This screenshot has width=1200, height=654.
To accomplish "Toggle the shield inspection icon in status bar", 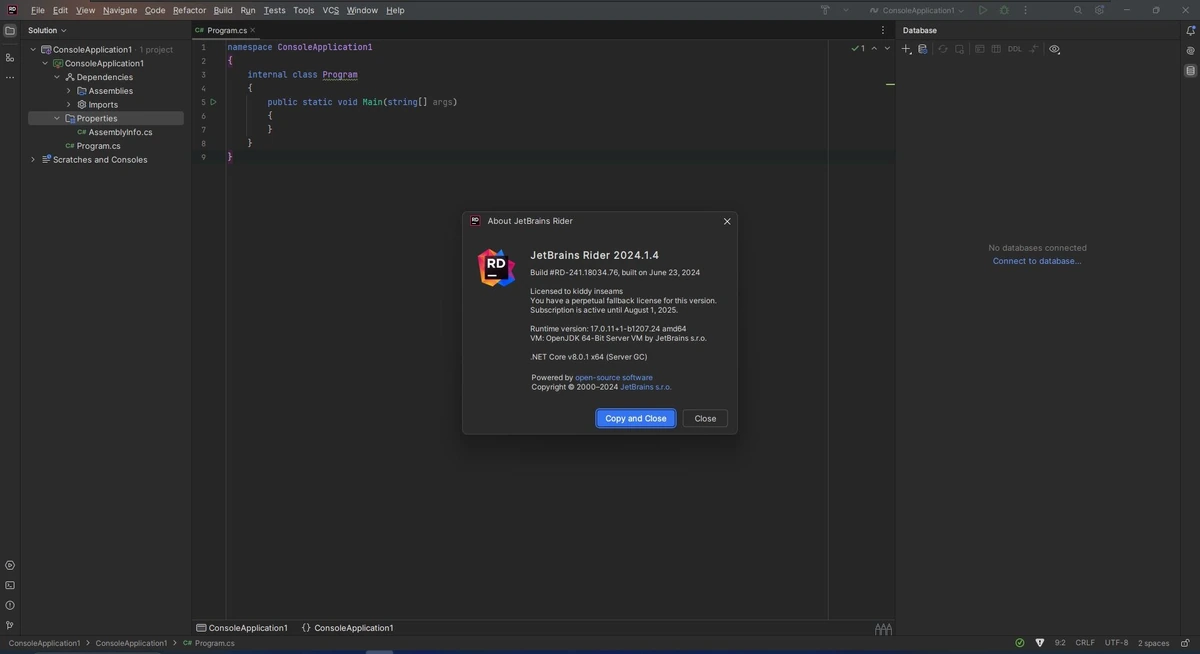I will pyautogui.click(x=1040, y=643).
